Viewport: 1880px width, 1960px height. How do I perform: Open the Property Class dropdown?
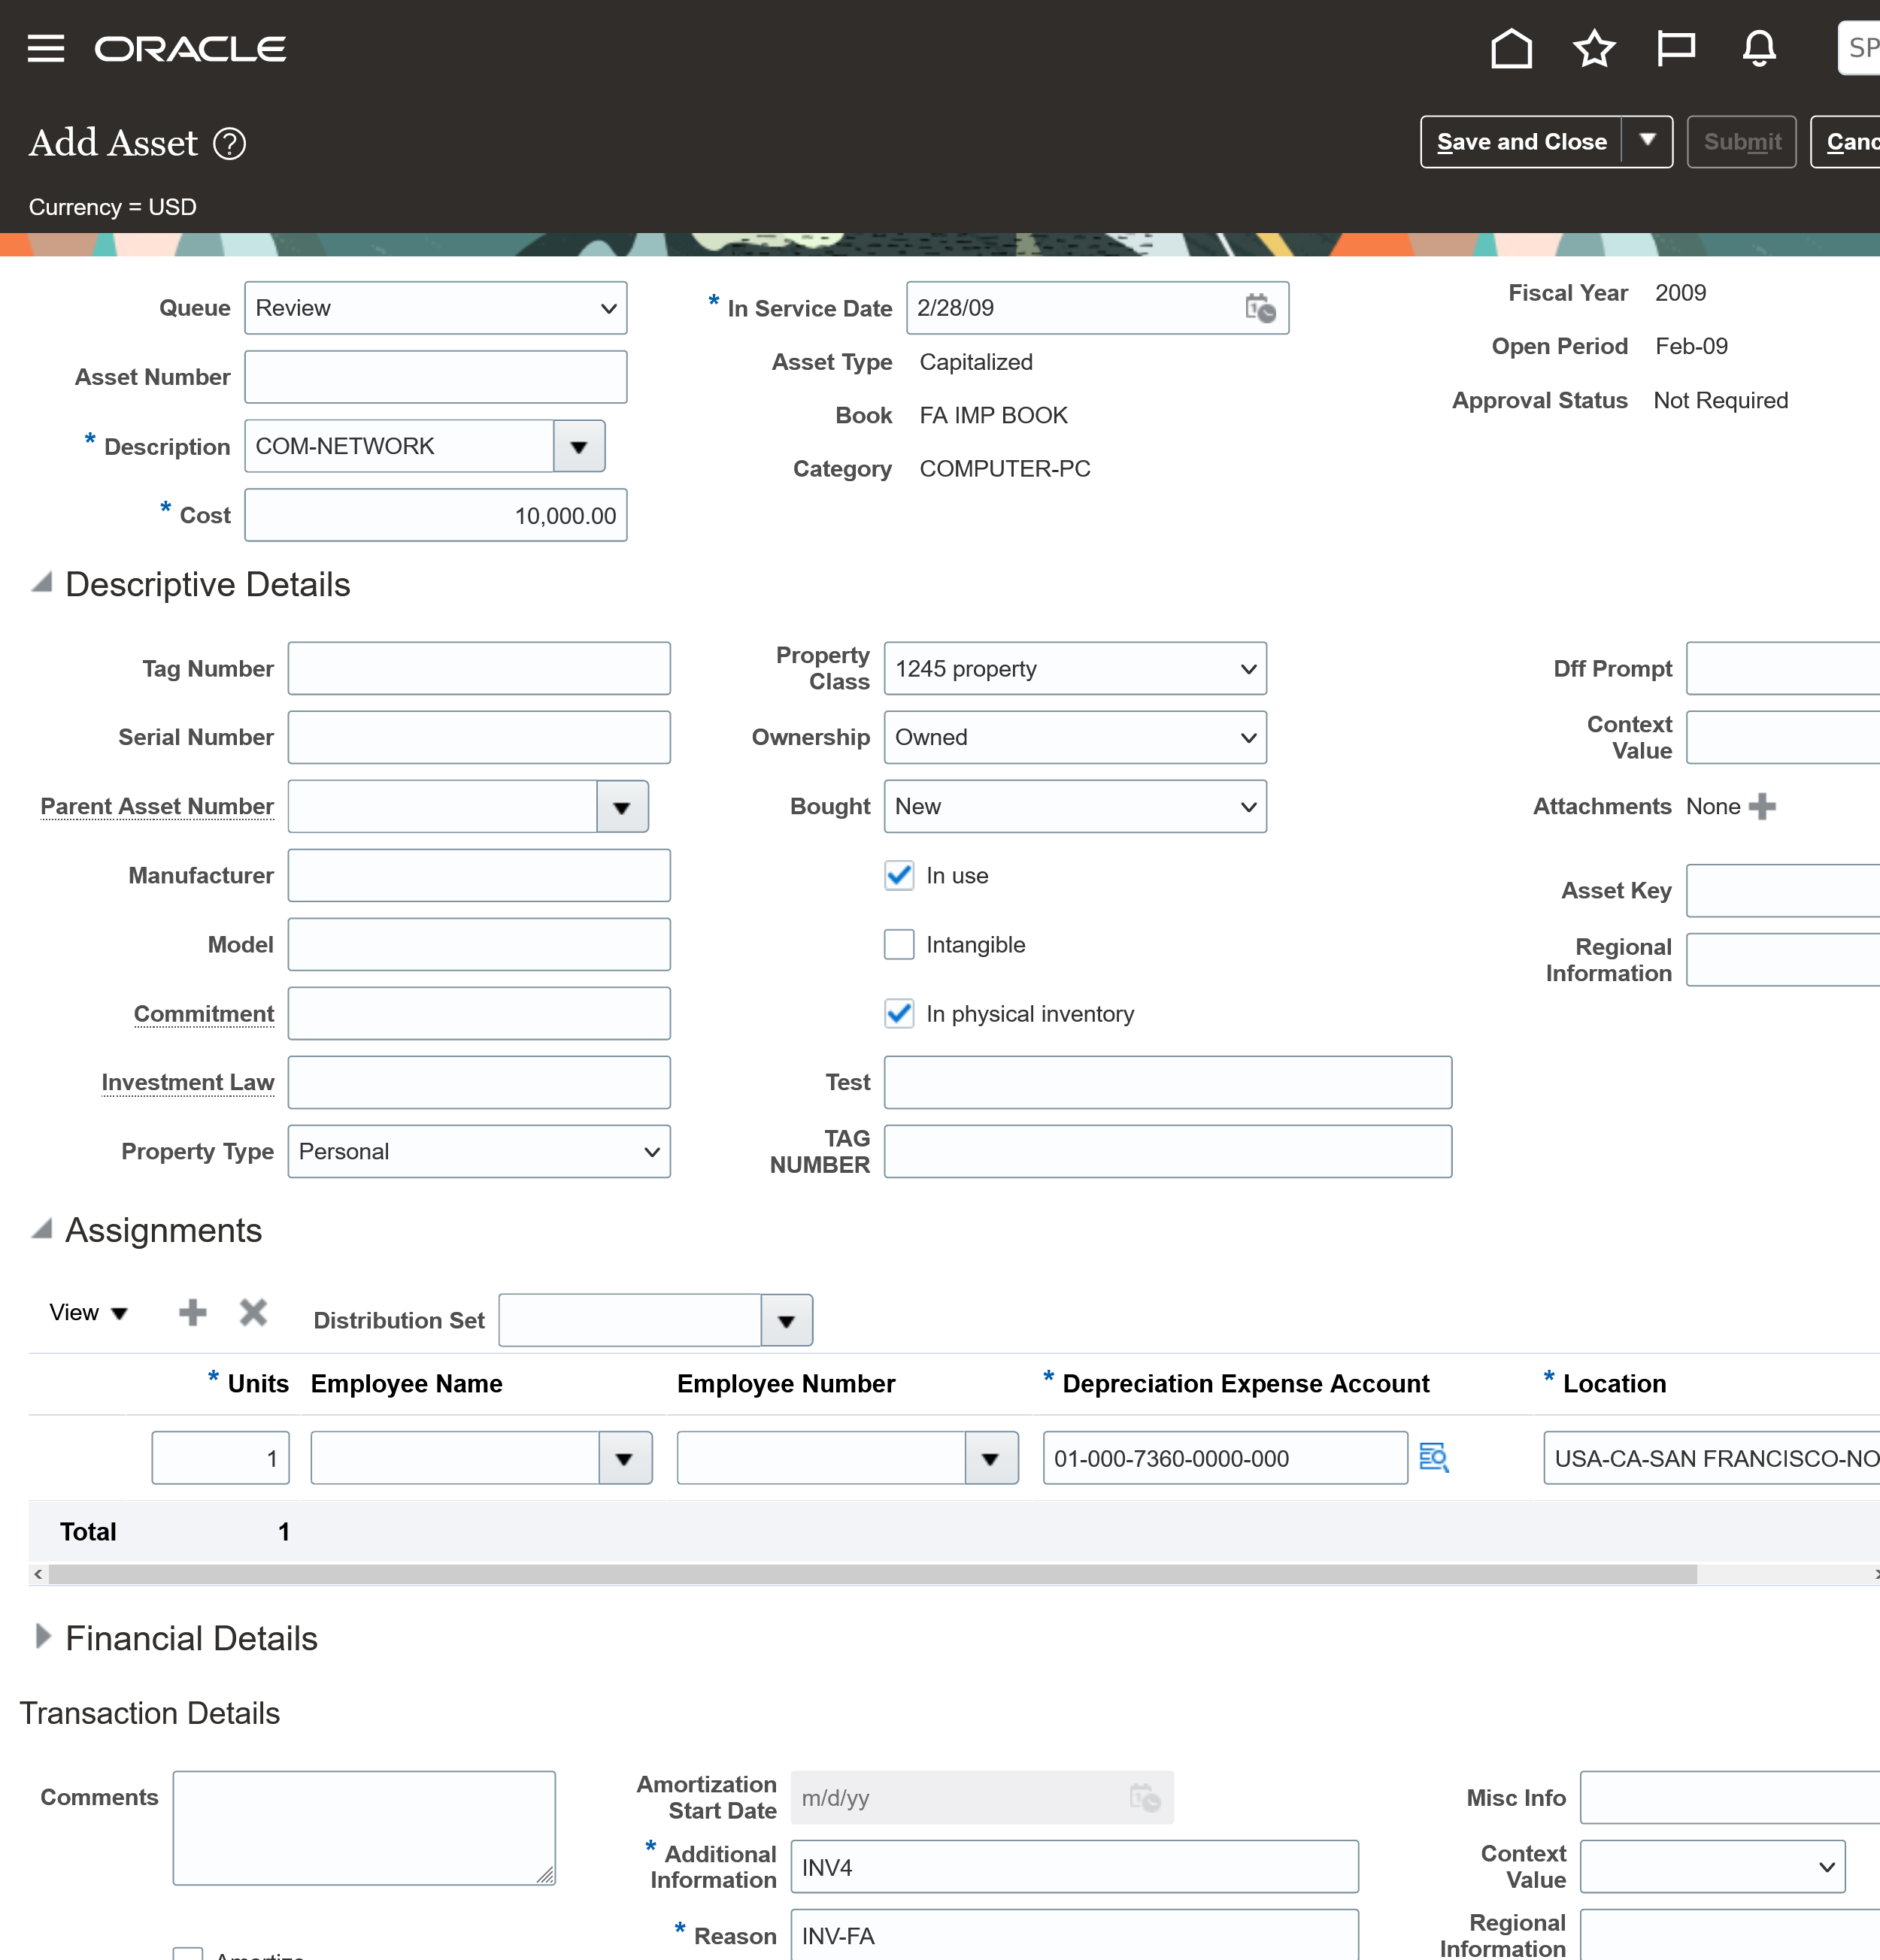tap(1074, 669)
